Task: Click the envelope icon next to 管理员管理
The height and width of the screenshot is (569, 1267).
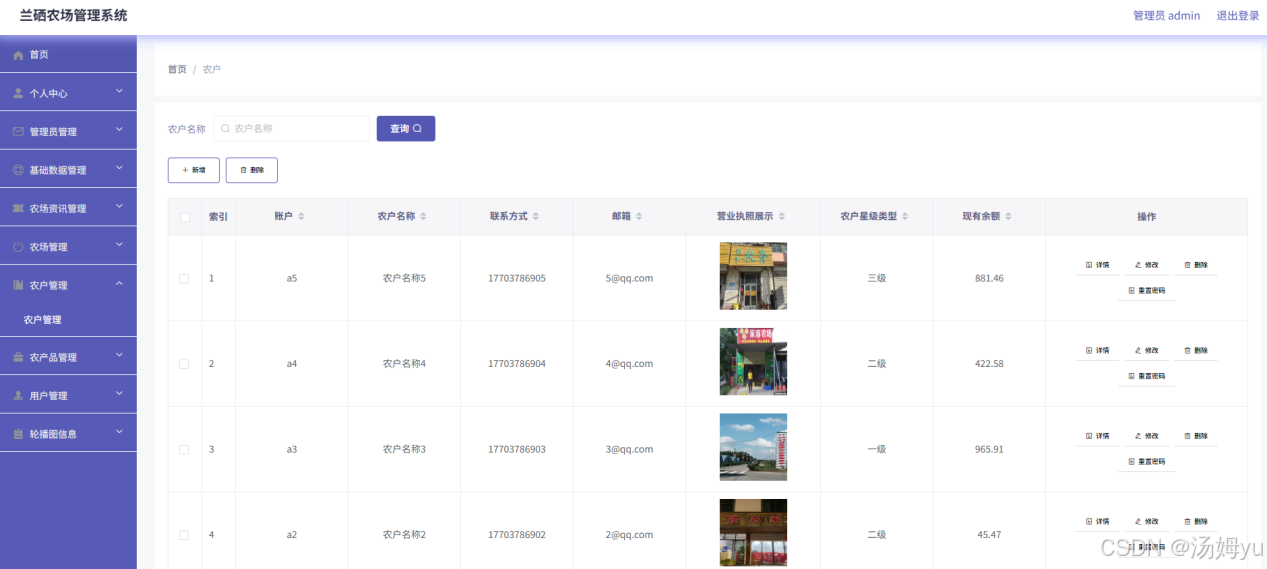Action: pyautogui.click(x=18, y=131)
